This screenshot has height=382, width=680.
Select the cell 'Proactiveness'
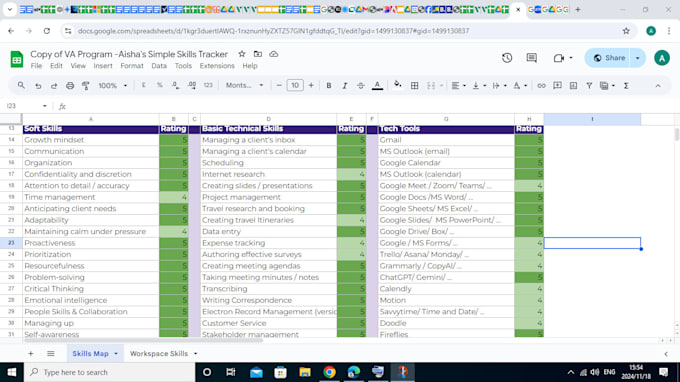(91, 243)
